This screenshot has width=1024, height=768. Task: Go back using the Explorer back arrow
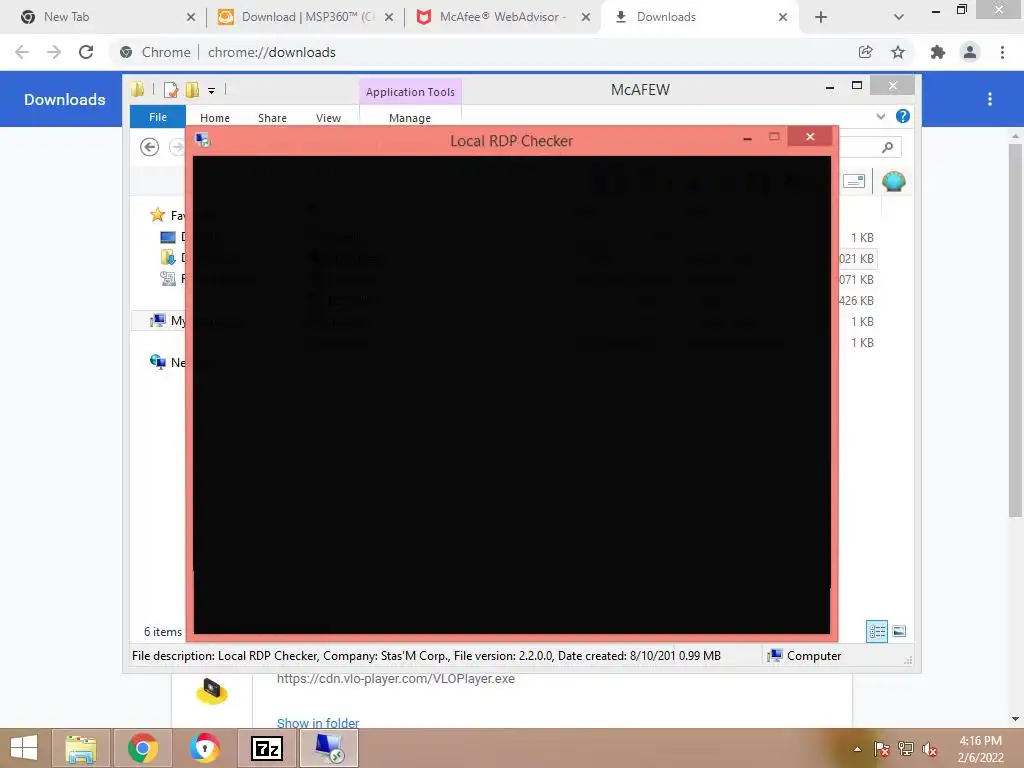150,147
